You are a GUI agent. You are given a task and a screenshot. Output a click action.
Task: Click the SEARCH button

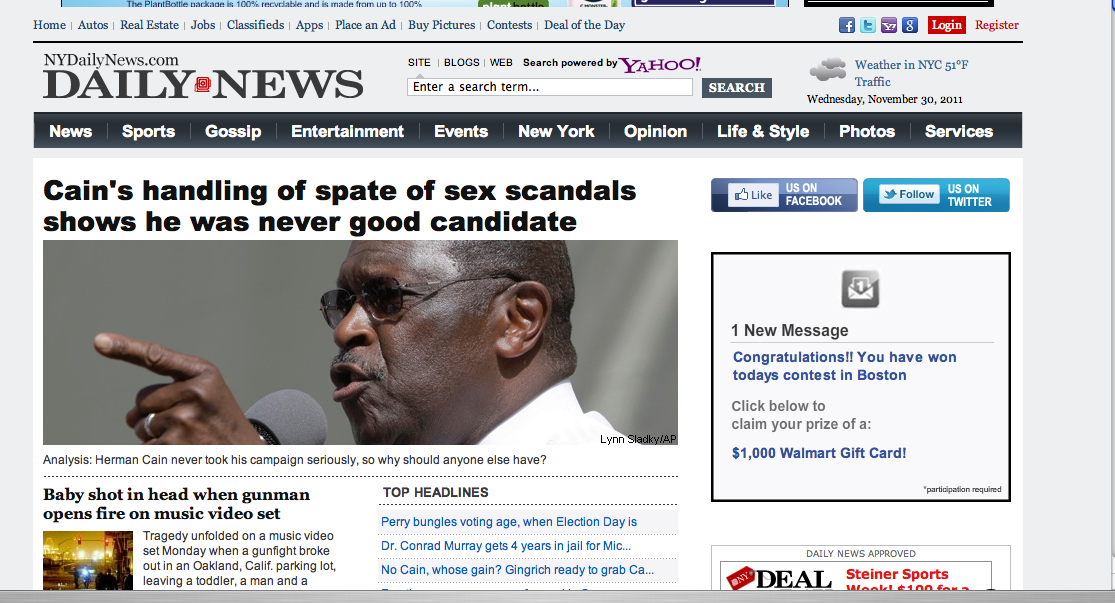pos(737,87)
